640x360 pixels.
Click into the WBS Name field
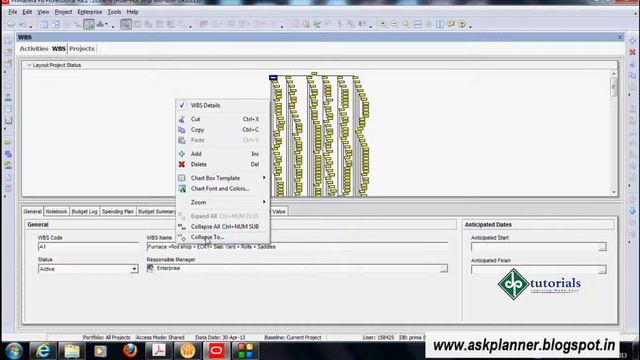coord(297,247)
